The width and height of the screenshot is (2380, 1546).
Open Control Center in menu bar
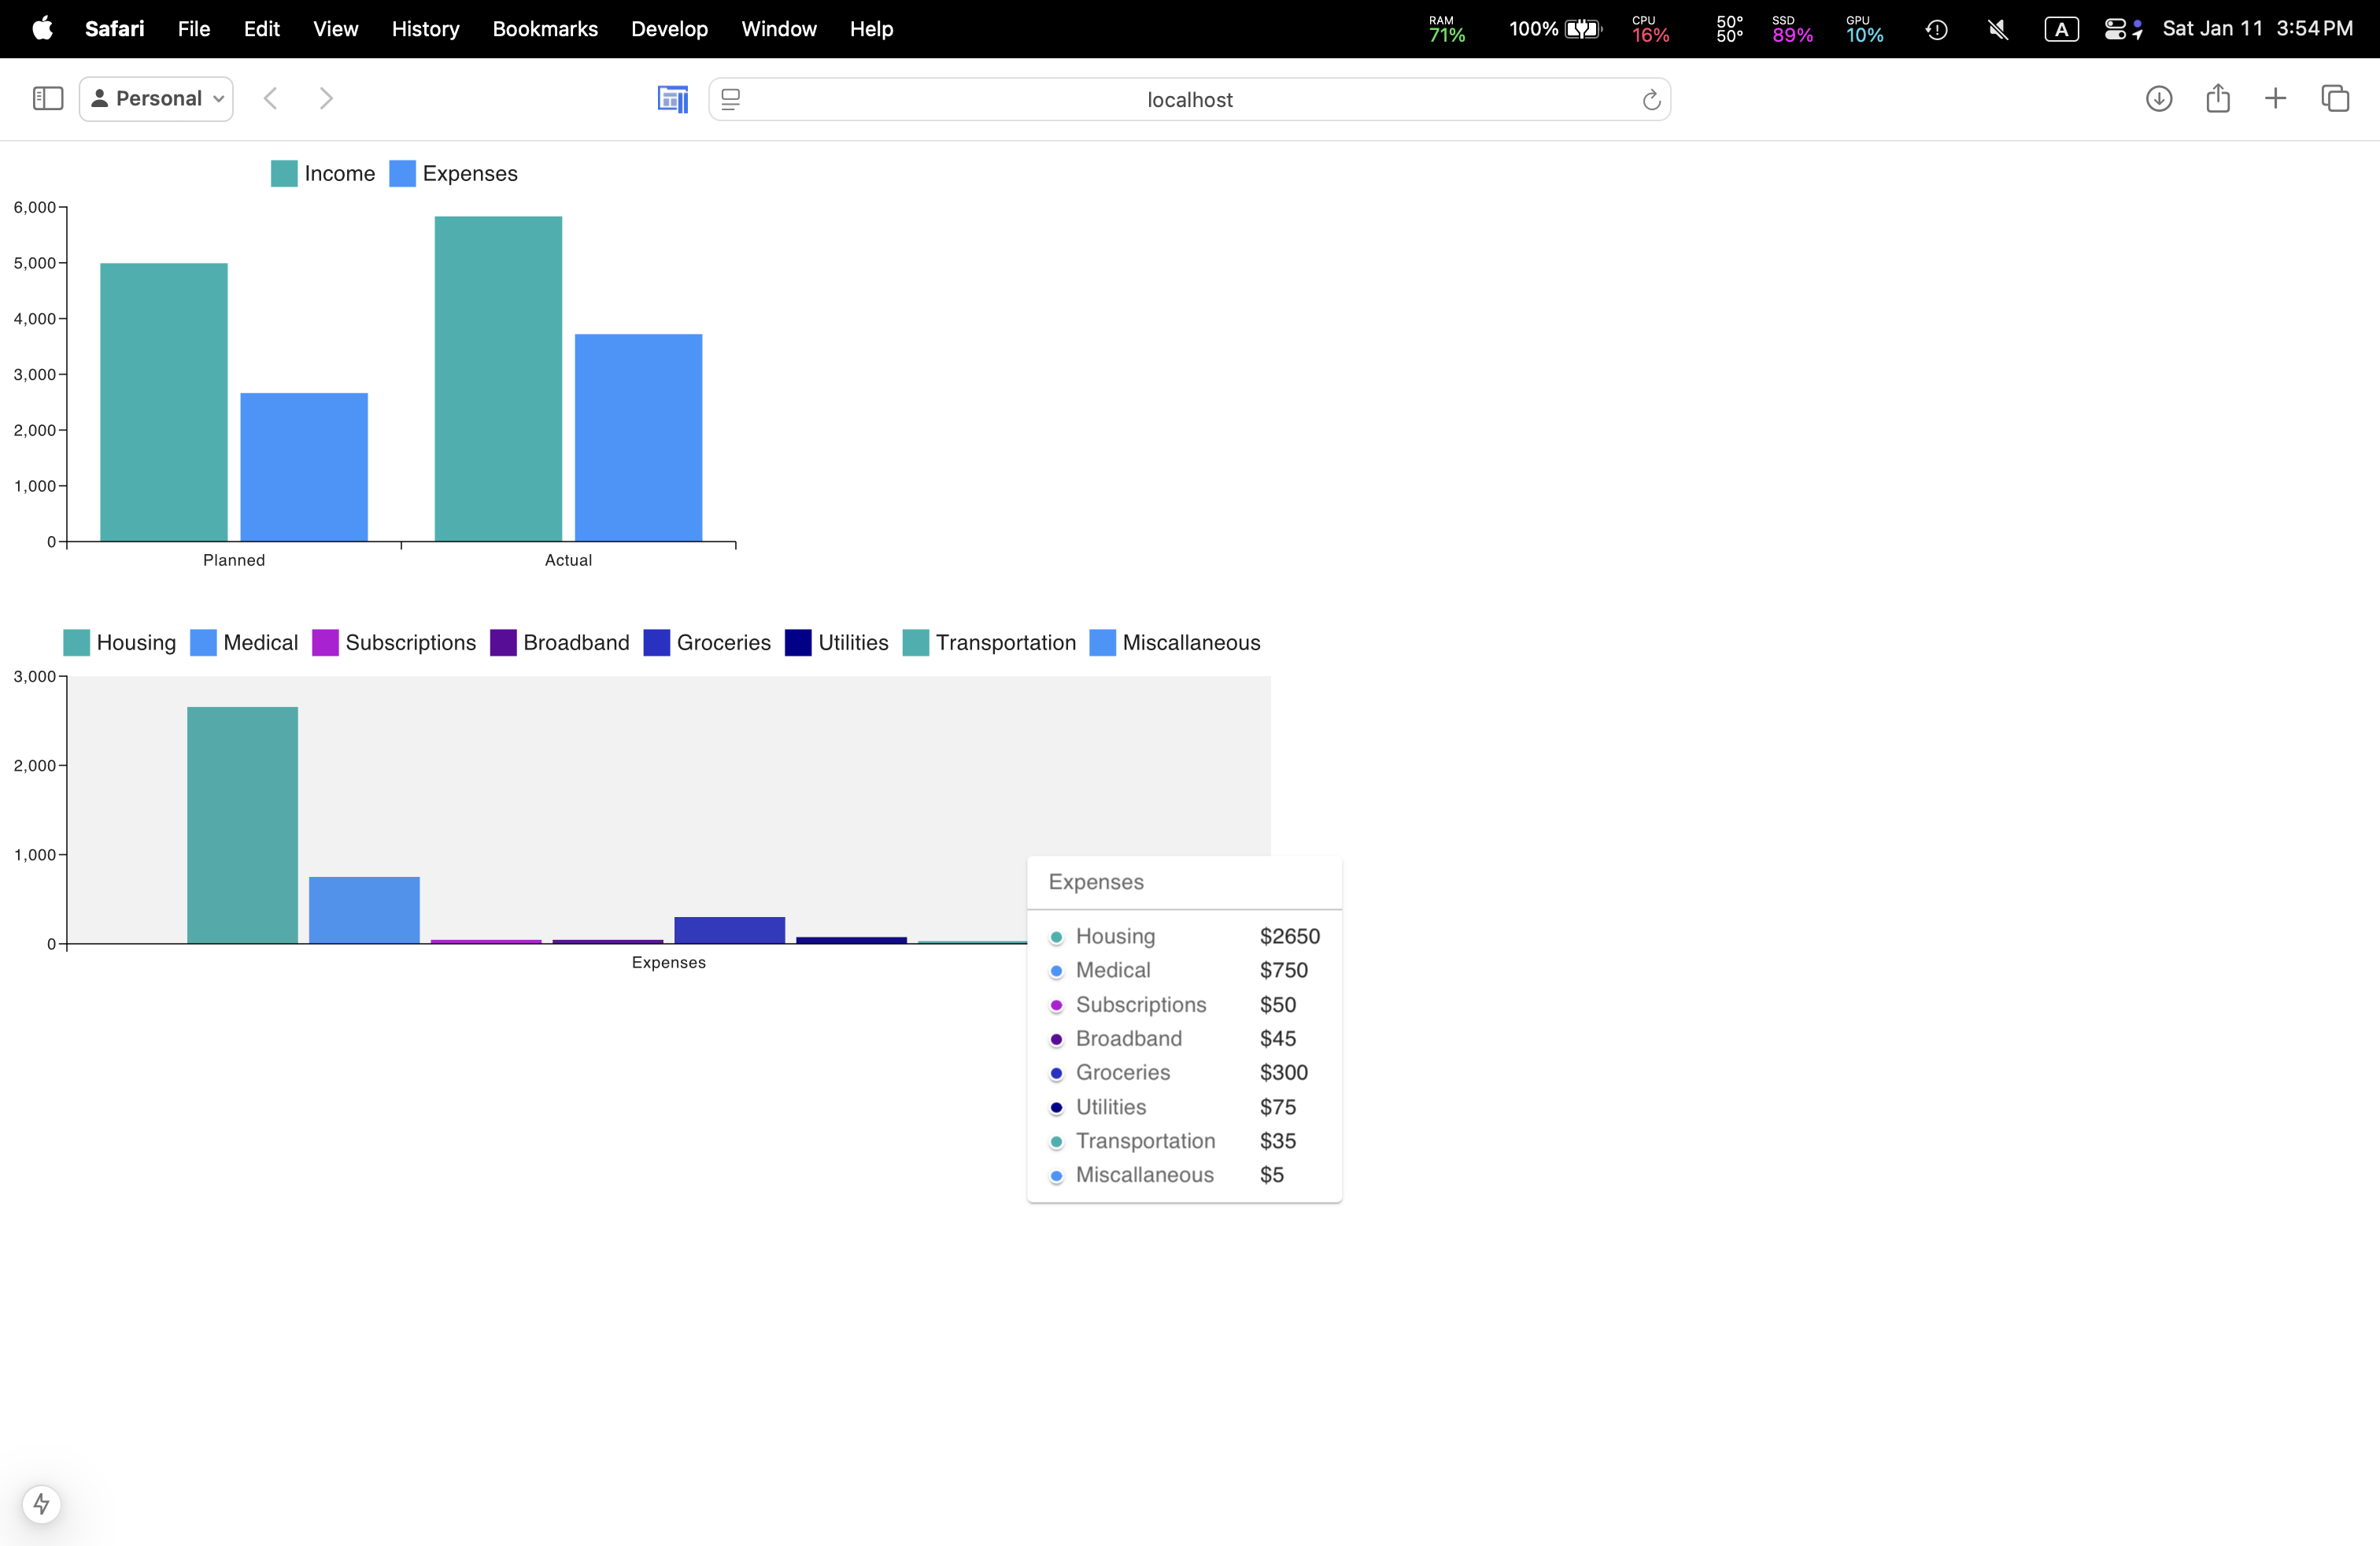pos(2114,29)
